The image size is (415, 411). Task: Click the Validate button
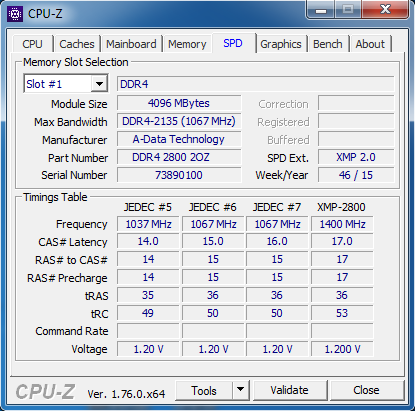click(289, 390)
